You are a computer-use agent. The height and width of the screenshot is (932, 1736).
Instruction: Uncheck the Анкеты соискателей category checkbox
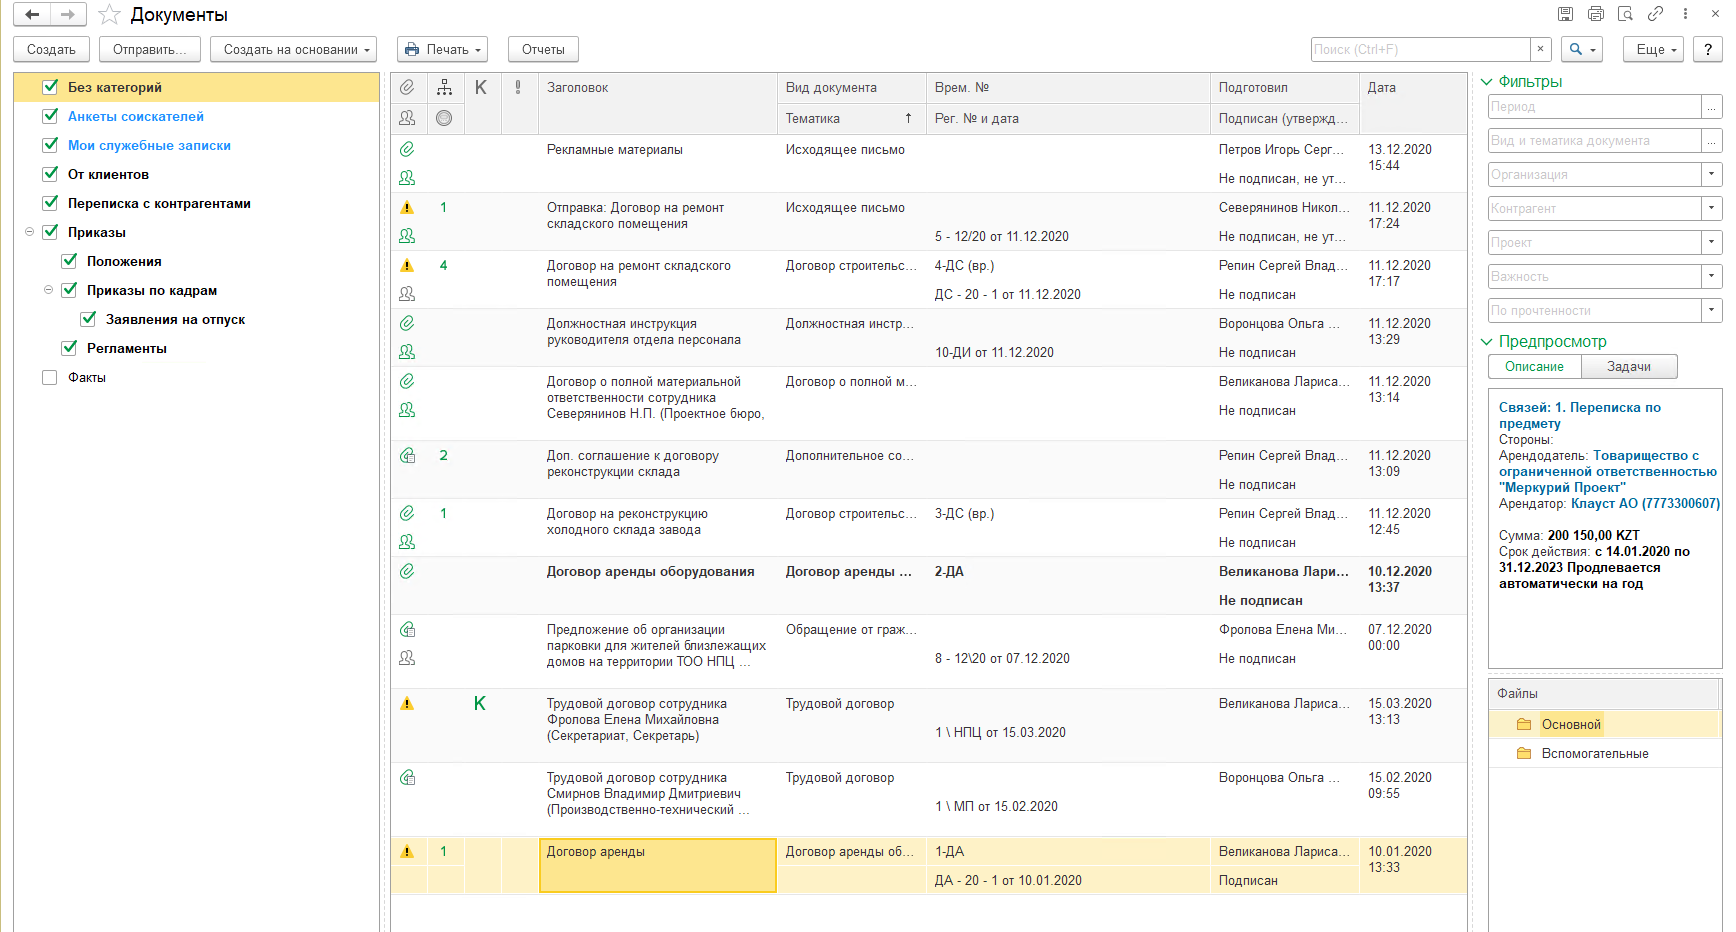(50, 116)
